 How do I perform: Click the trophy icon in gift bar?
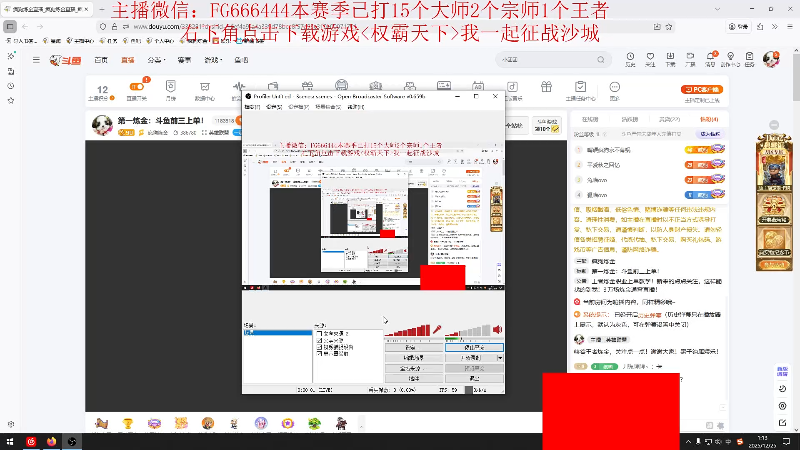coord(128,423)
